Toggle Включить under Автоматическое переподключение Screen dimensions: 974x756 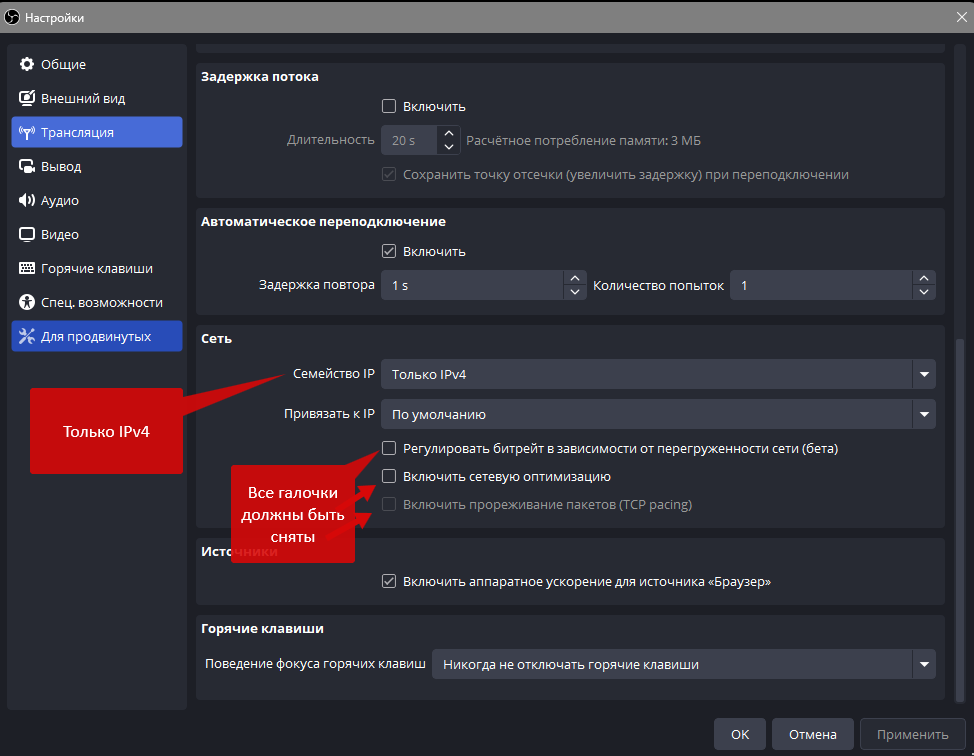click(x=389, y=251)
